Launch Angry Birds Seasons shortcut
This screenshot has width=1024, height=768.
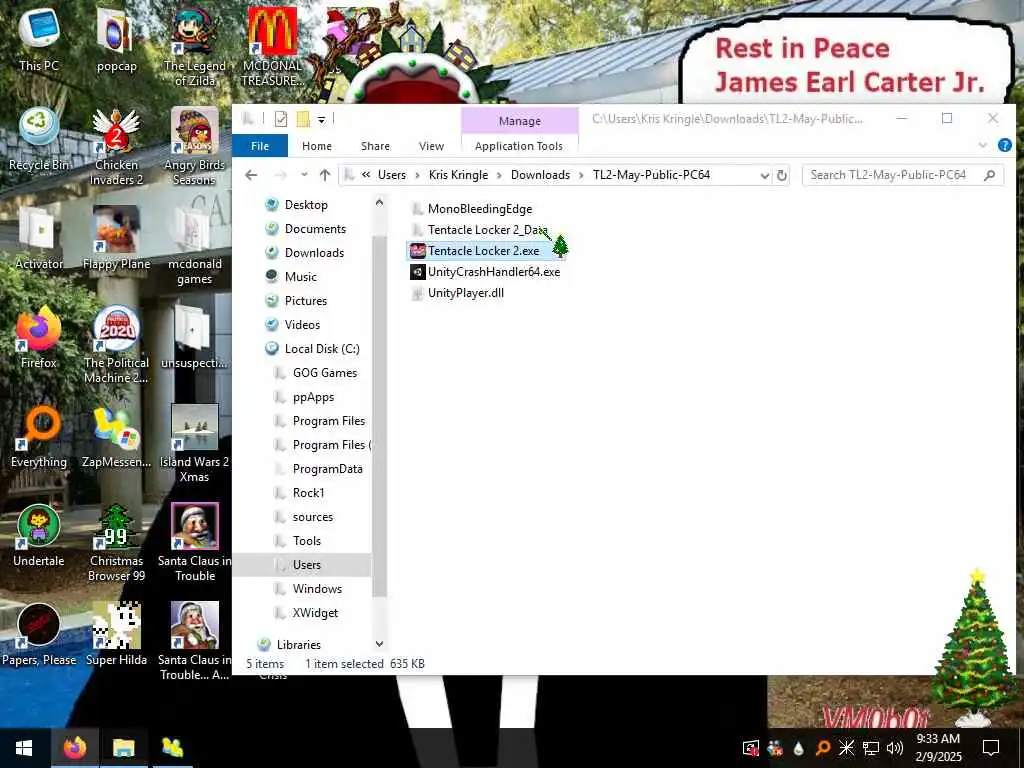point(194,147)
